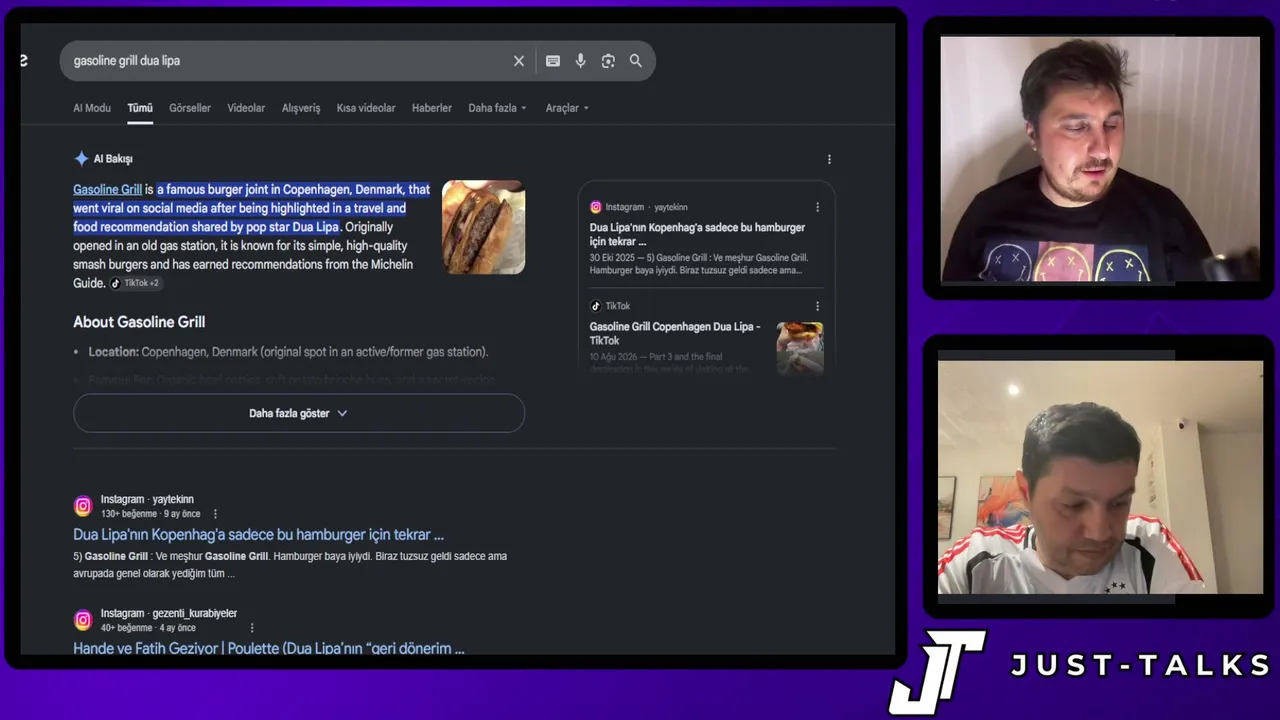Click '40+ beğenme' text under gezenti_kurabiyeler
The width and height of the screenshot is (1280, 720).
127,628
